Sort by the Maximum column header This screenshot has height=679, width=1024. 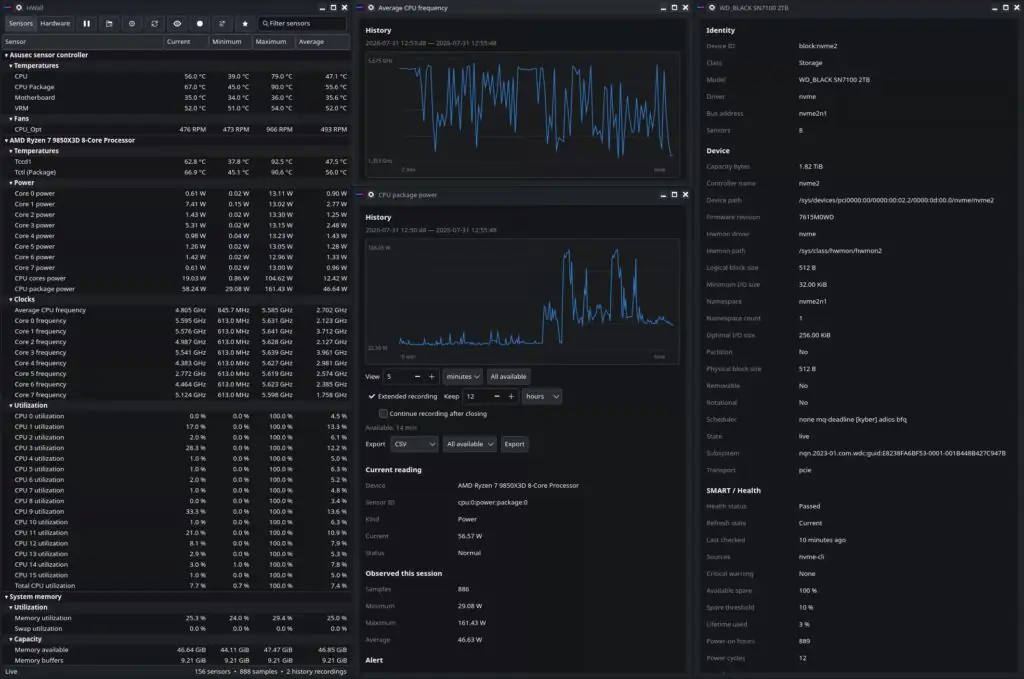point(274,42)
